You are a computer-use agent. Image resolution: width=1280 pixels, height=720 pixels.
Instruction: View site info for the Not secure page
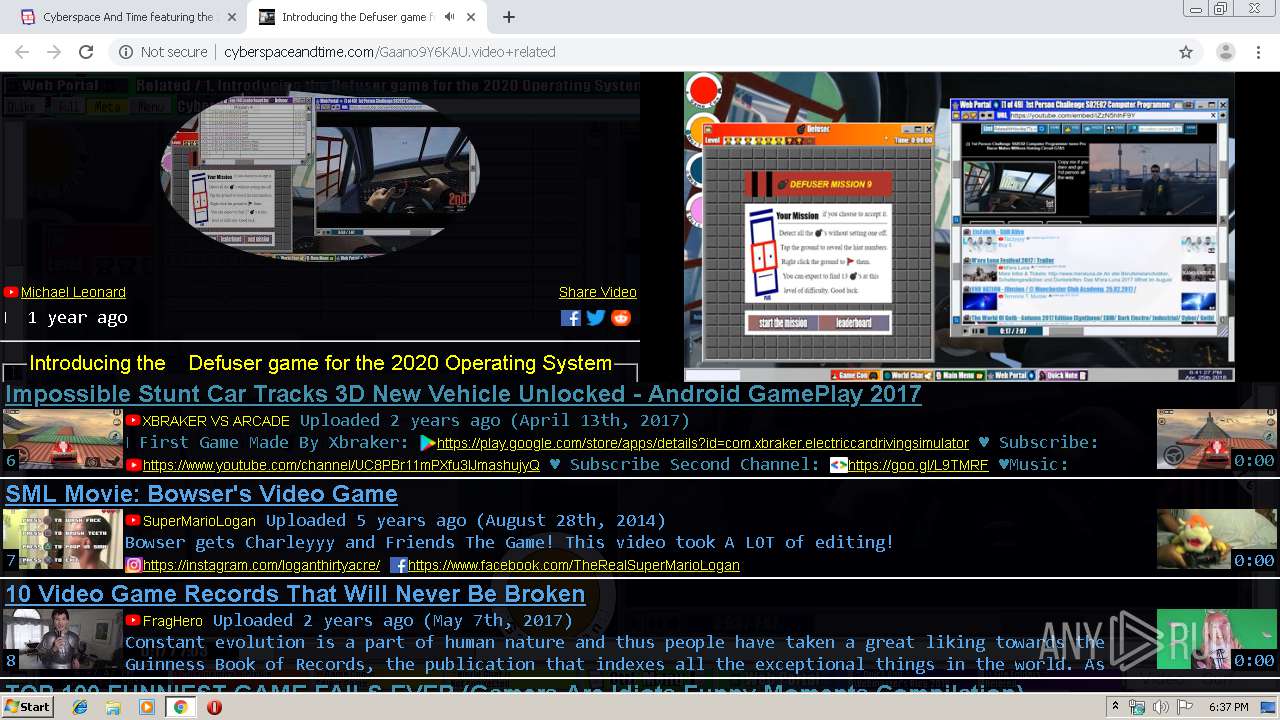[x=163, y=52]
